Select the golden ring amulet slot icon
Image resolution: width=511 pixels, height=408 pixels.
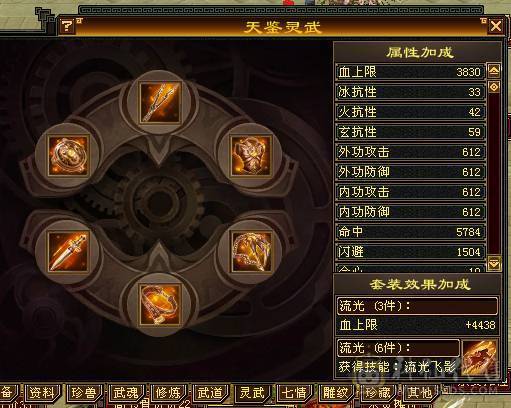[x=68, y=156]
